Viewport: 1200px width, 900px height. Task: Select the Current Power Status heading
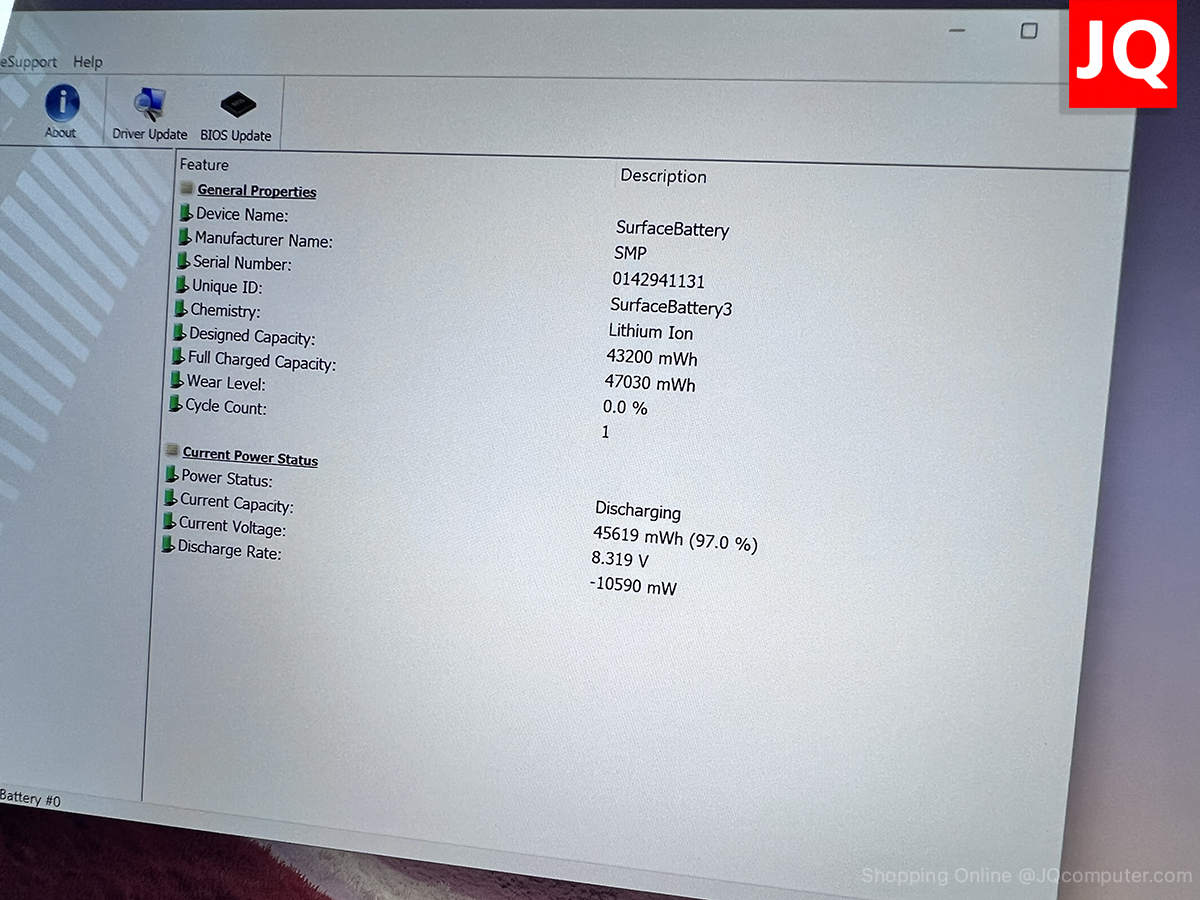tap(250, 457)
